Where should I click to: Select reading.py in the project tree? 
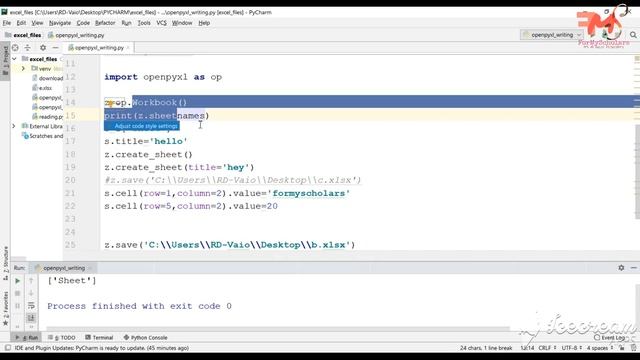pyautogui.click(x=48, y=117)
